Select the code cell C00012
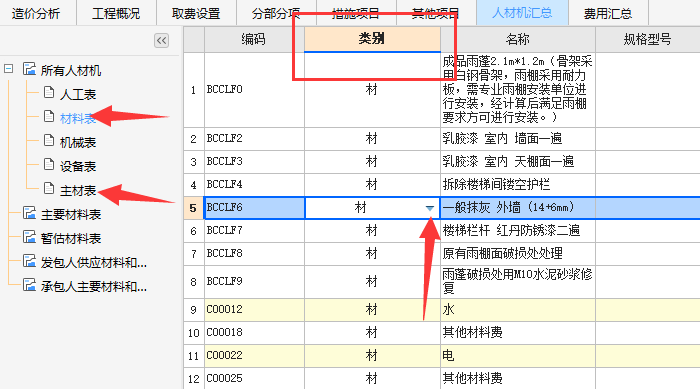 pos(254,310)
